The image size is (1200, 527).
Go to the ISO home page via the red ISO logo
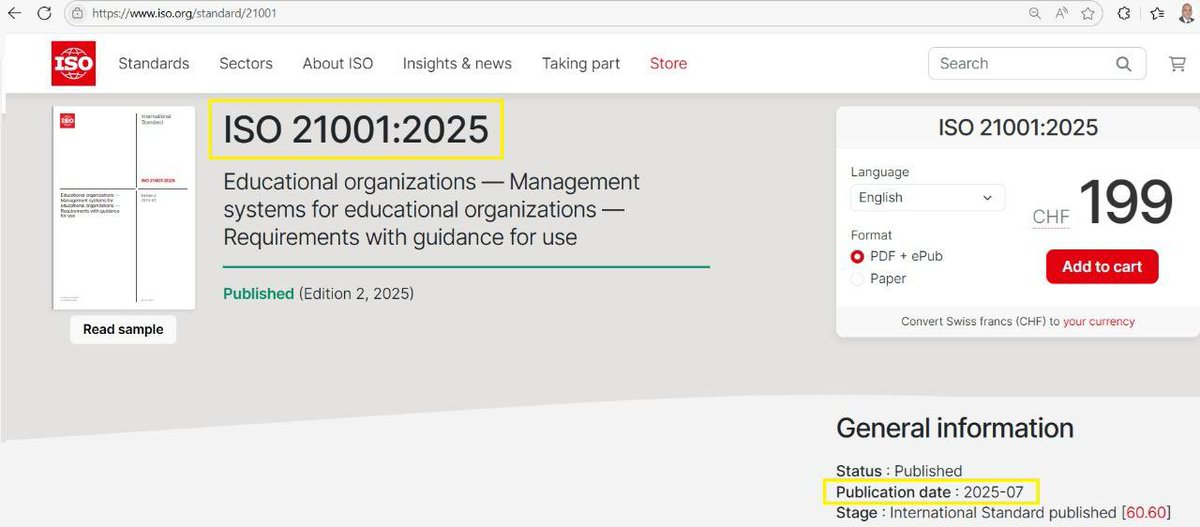click(x=74, y=64)
